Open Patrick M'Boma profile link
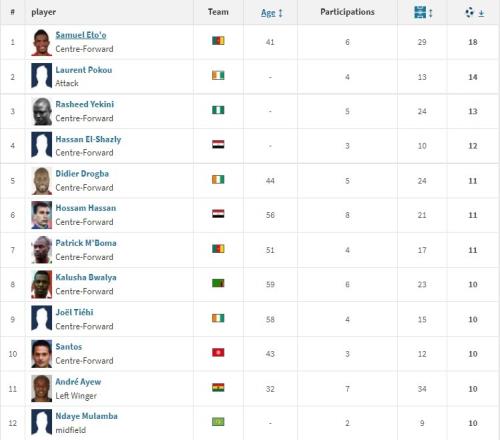This screenshot has height=440, width=500. (x=86, y=243)
